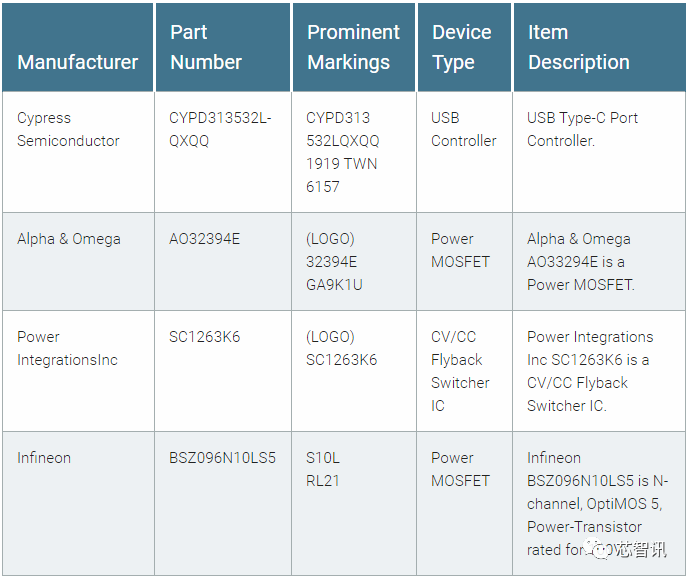Image resolution: width=688 pixels, height=579 pixels.
Task: Select the Device Type column header
Action: (461, 47)
